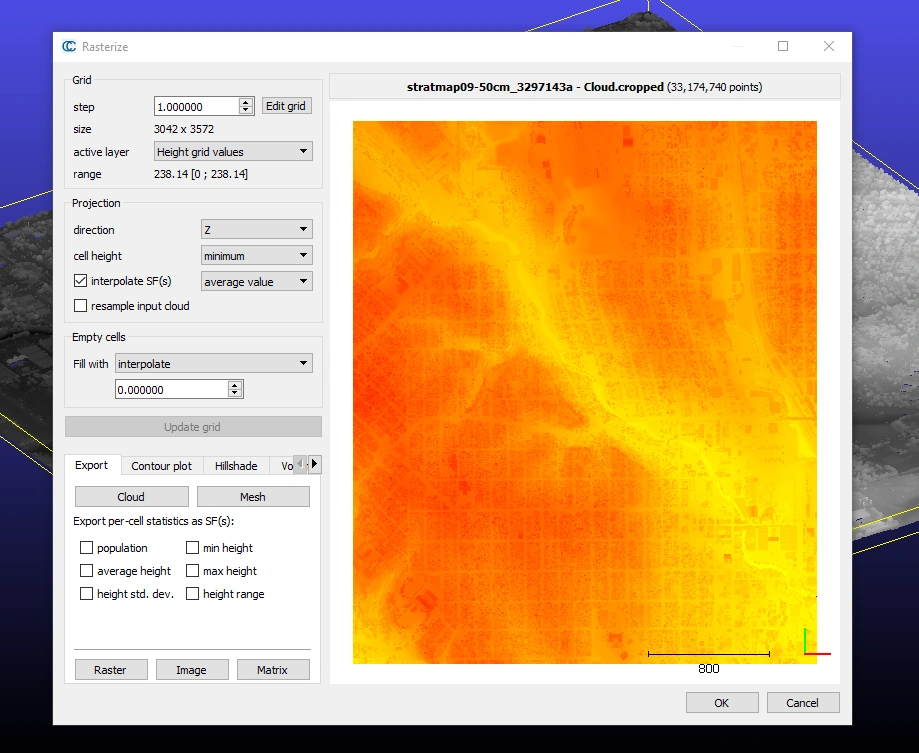919x753 pixels.
Task: Click the height raster preview image
Action: point(584,392)
